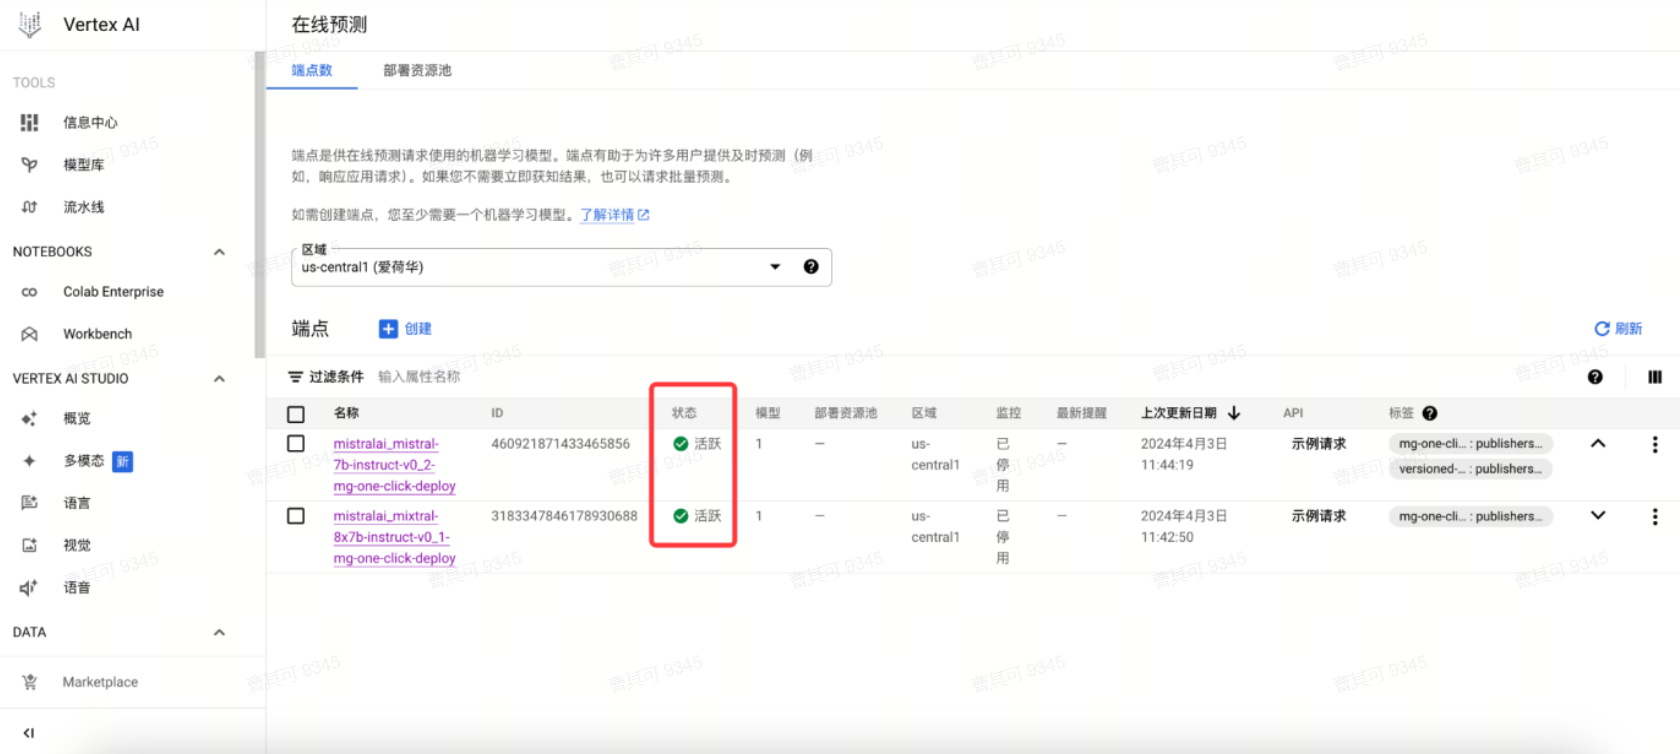The height and width of the screenshot is (754, 1680).
Task: Collapse the sidebar navigation panel
Action: click(x=29, y=733)
